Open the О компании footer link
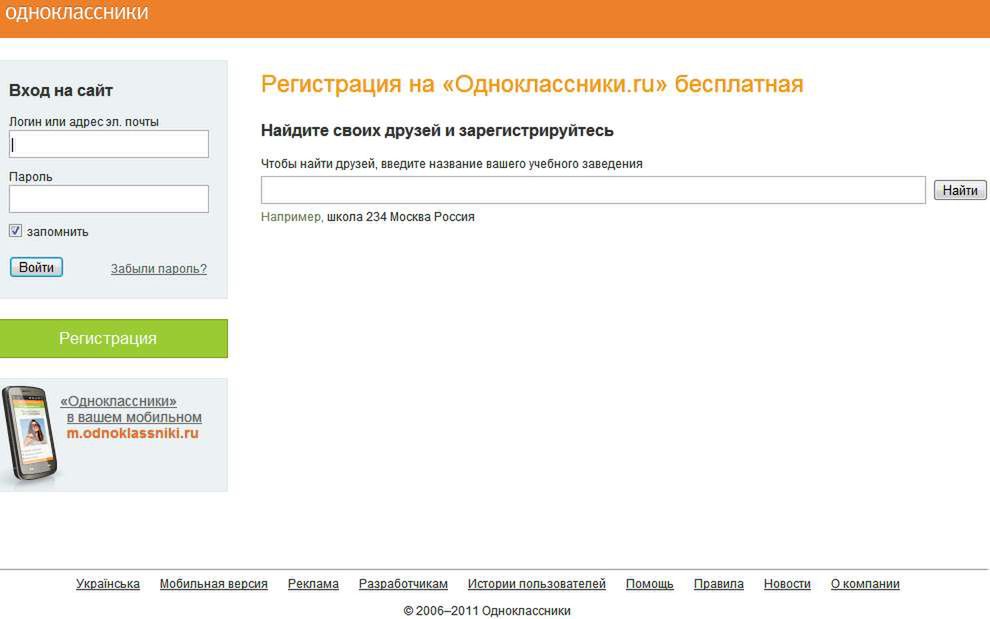Screen dimensions: 990x619 coord(865,584)
